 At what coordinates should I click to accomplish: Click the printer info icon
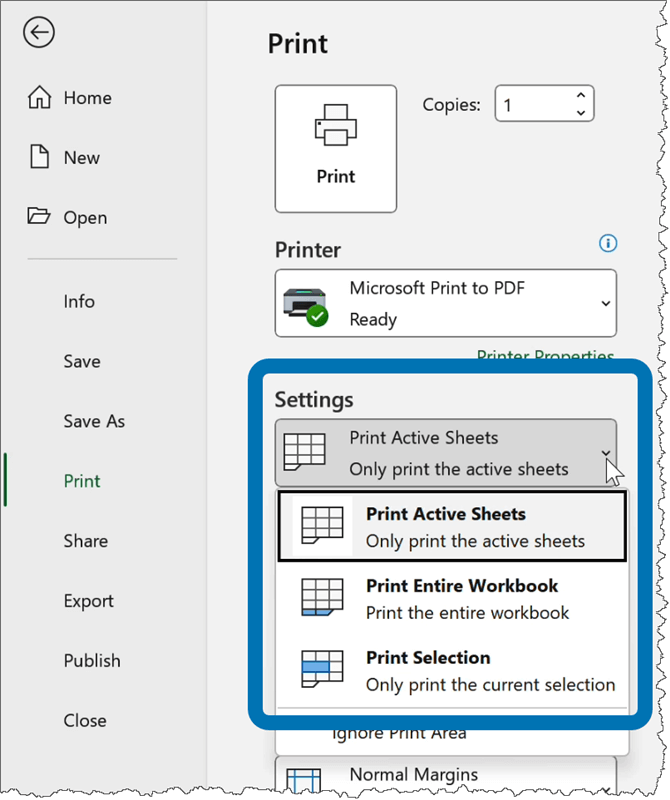click(x=608, y=243)
